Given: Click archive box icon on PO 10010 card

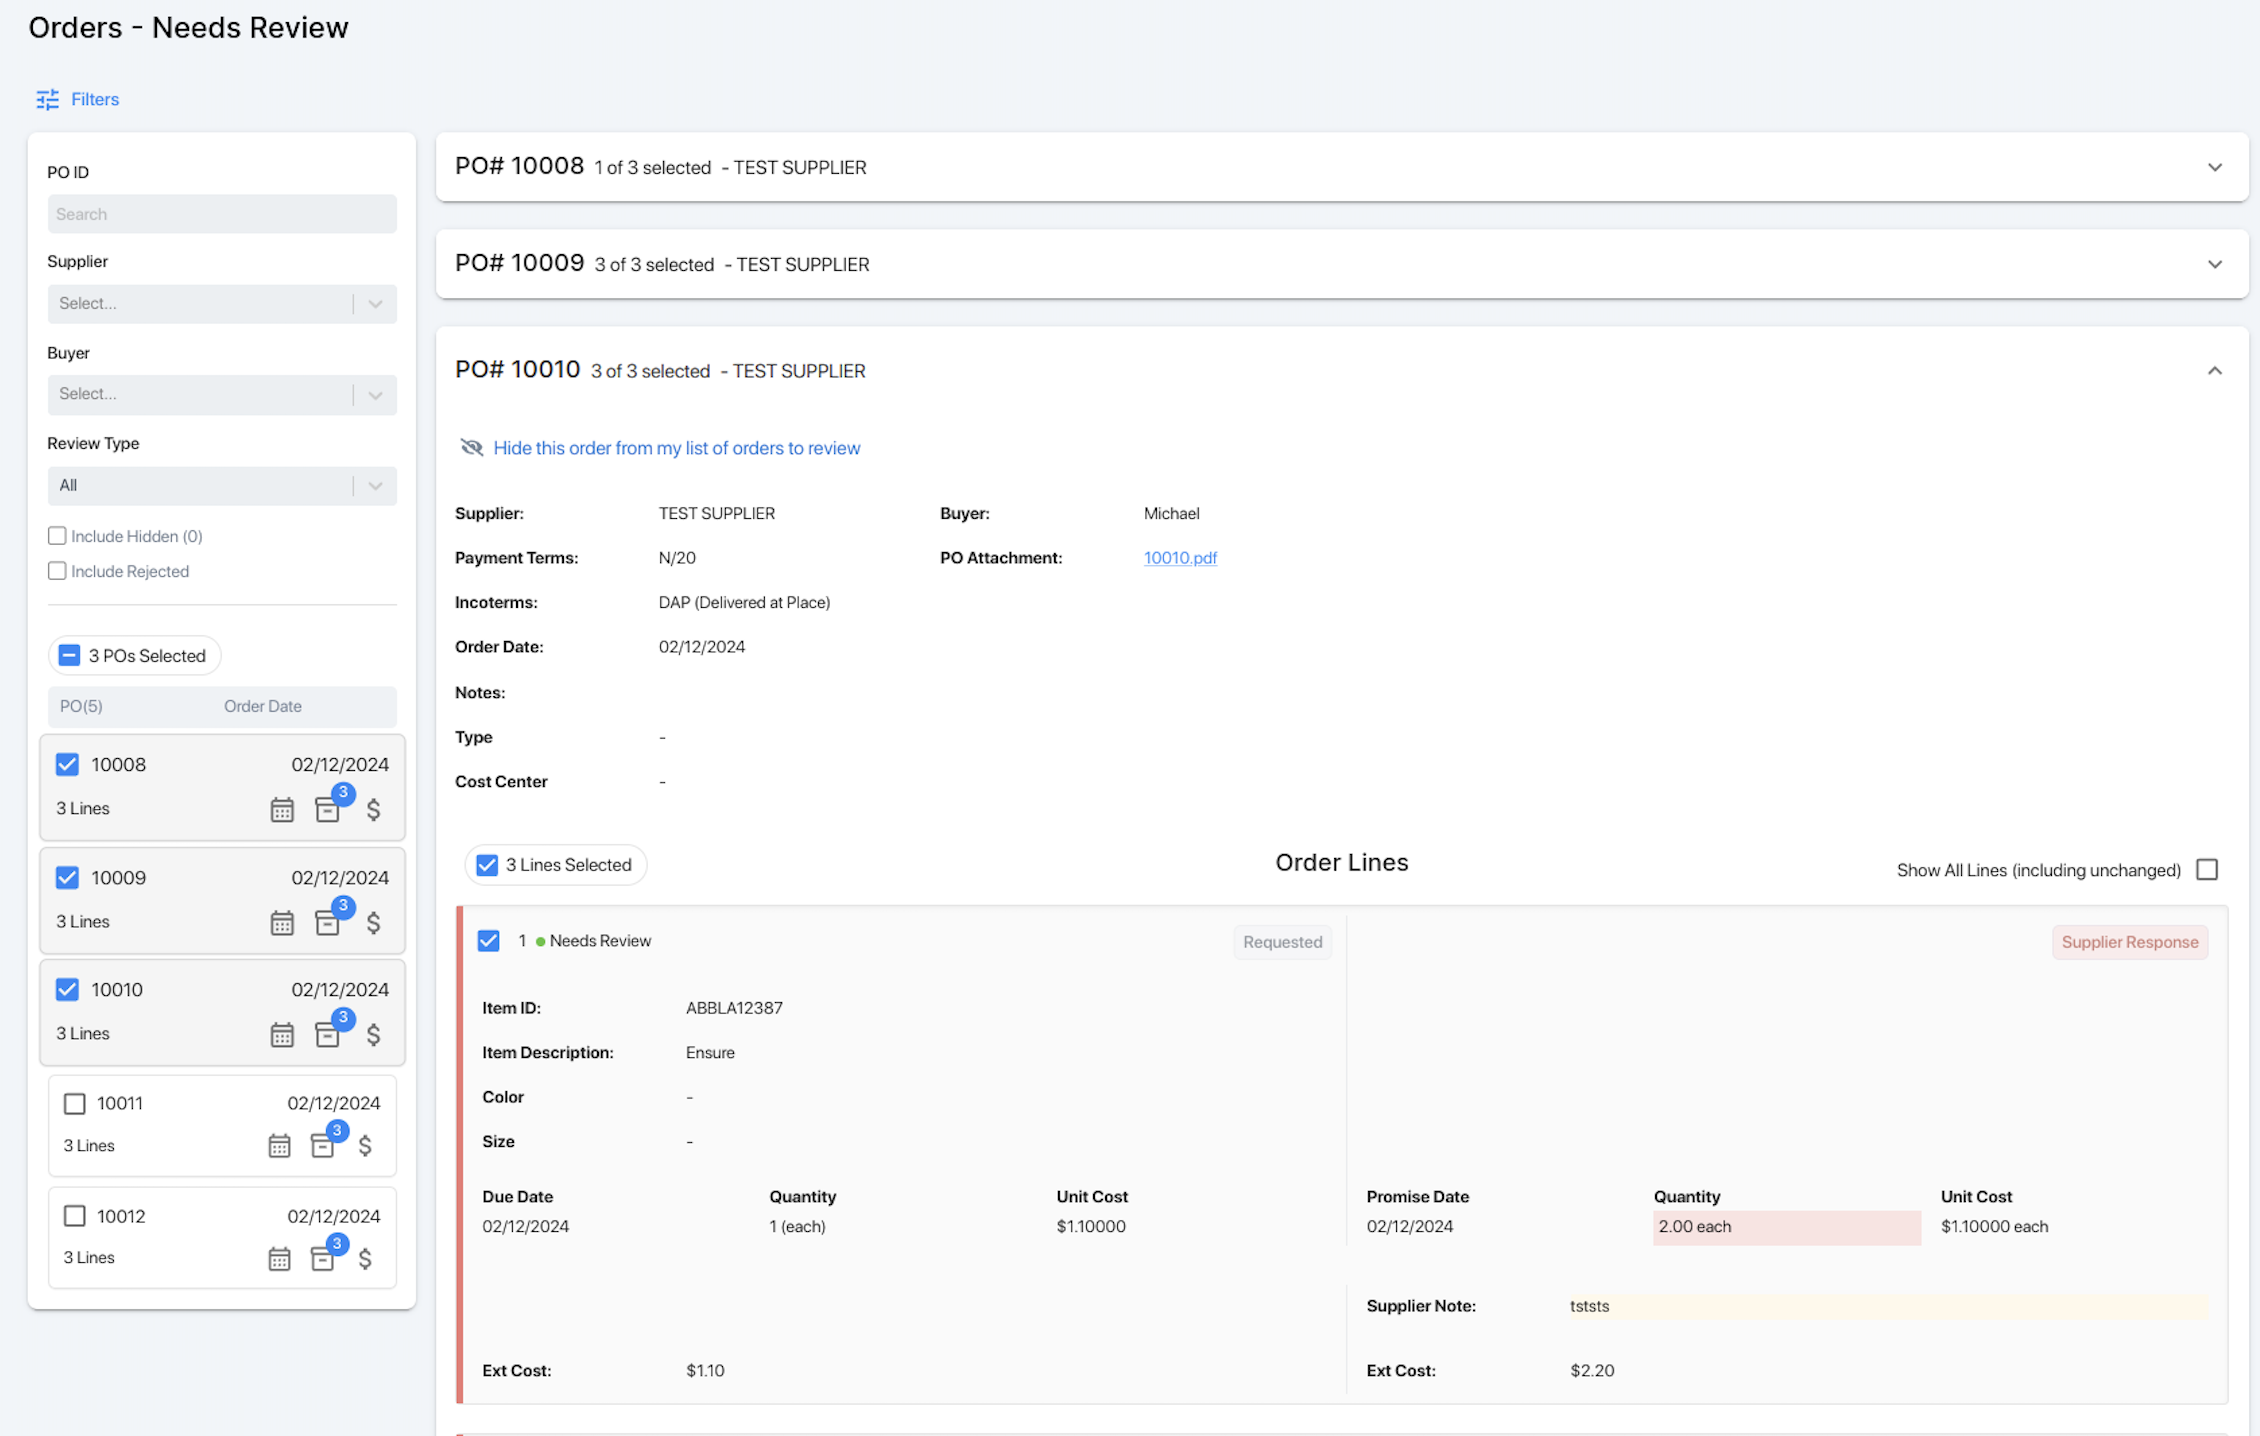Looking at the screenshot, I should (x=327, y=1035).
